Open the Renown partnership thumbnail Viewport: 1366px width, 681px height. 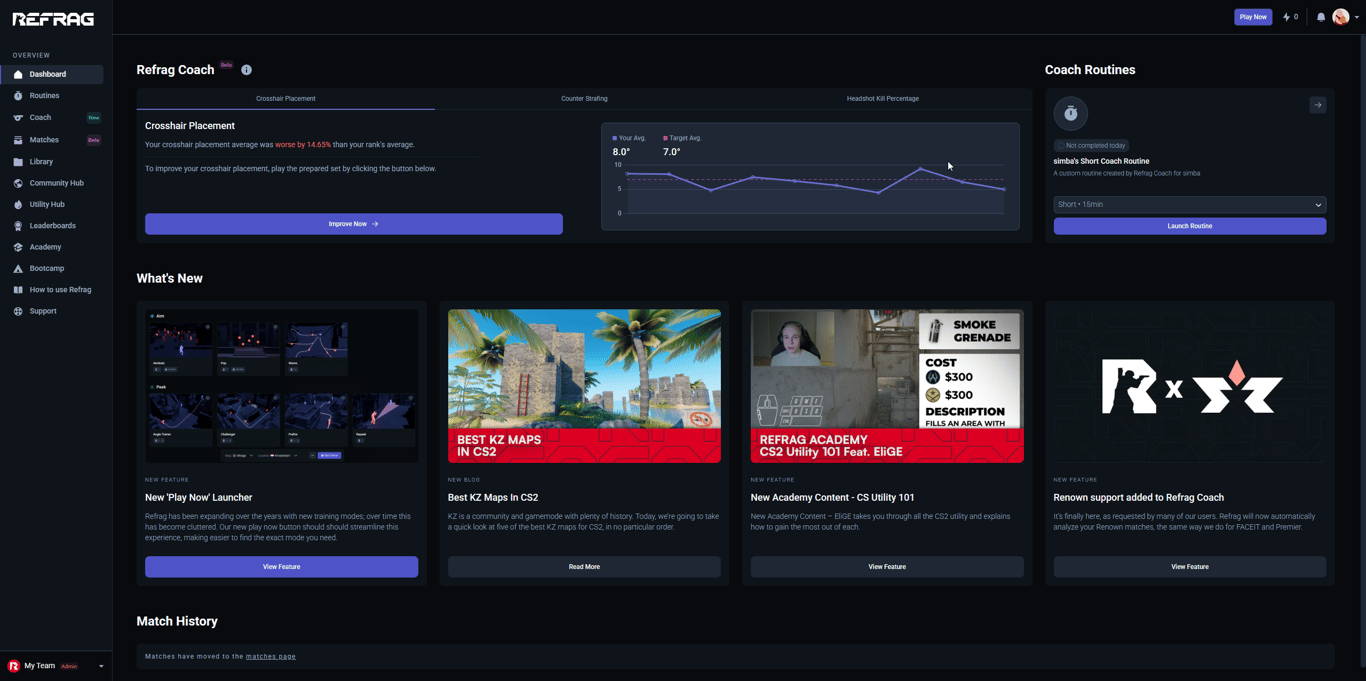click(1190, 386)
